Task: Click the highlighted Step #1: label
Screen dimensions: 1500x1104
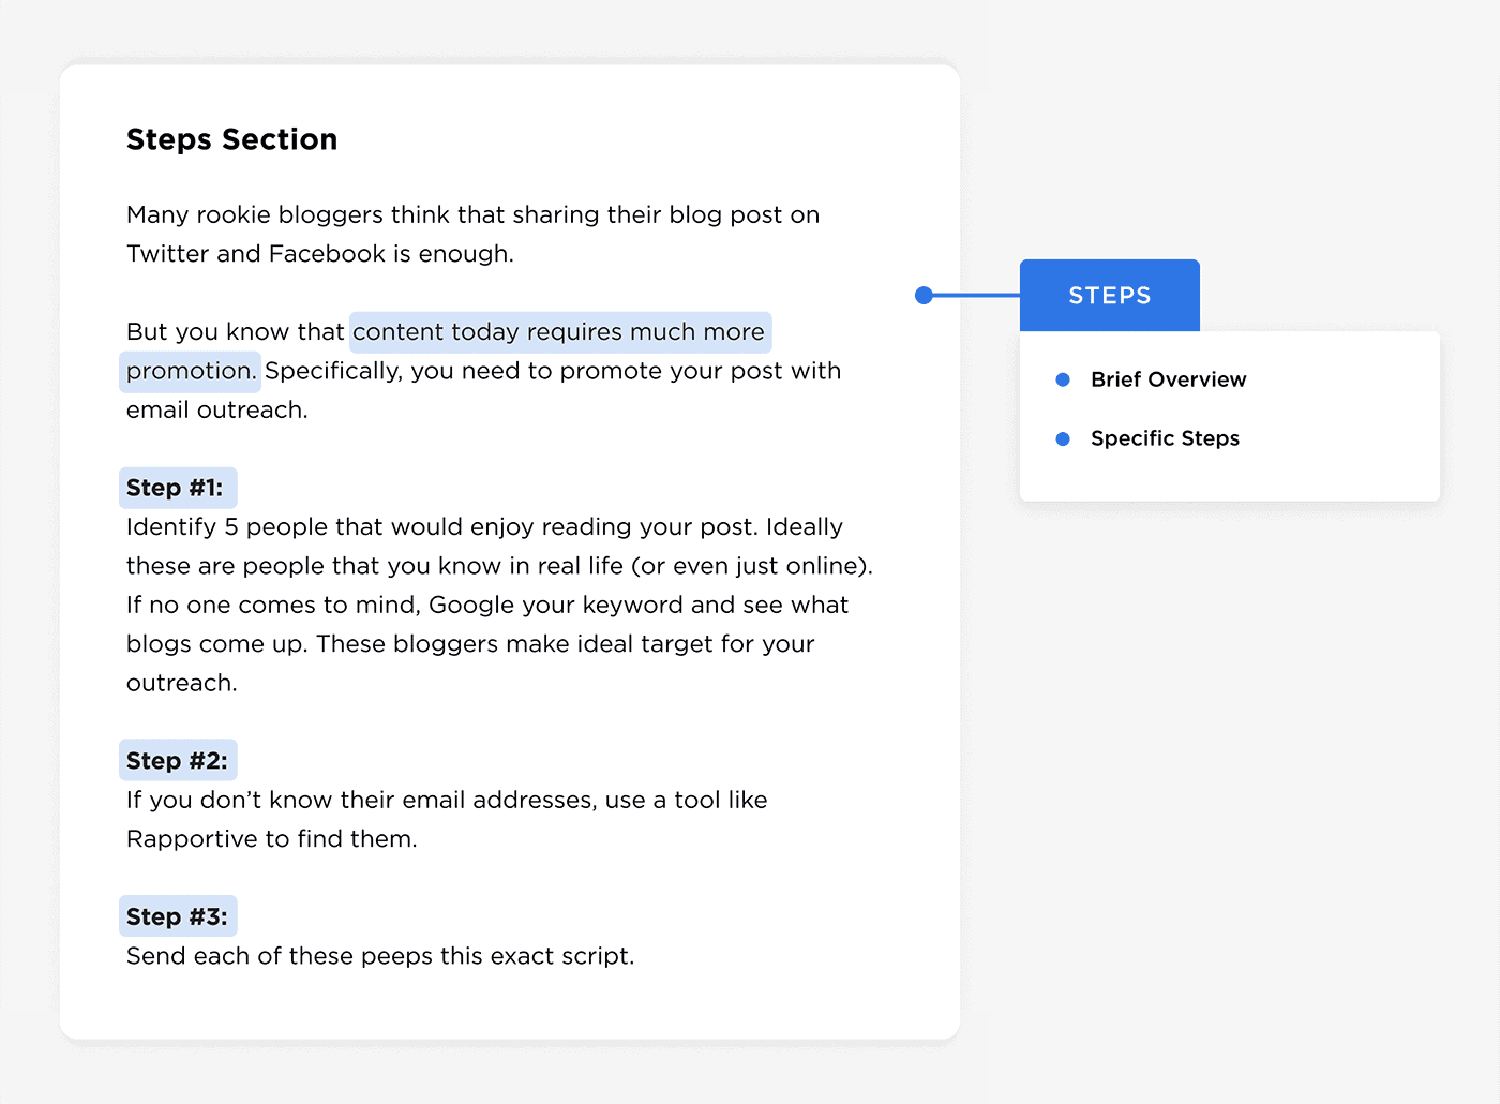Action: click(178, 488)
